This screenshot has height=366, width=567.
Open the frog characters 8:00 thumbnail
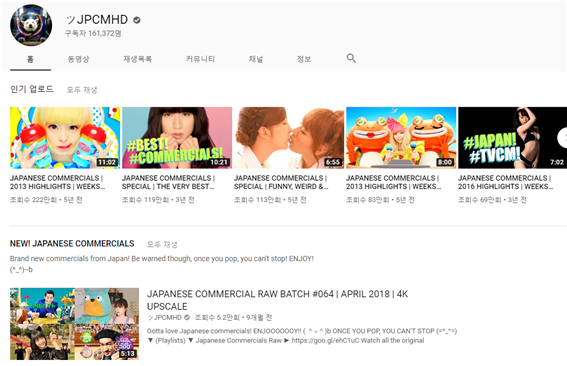401,138
